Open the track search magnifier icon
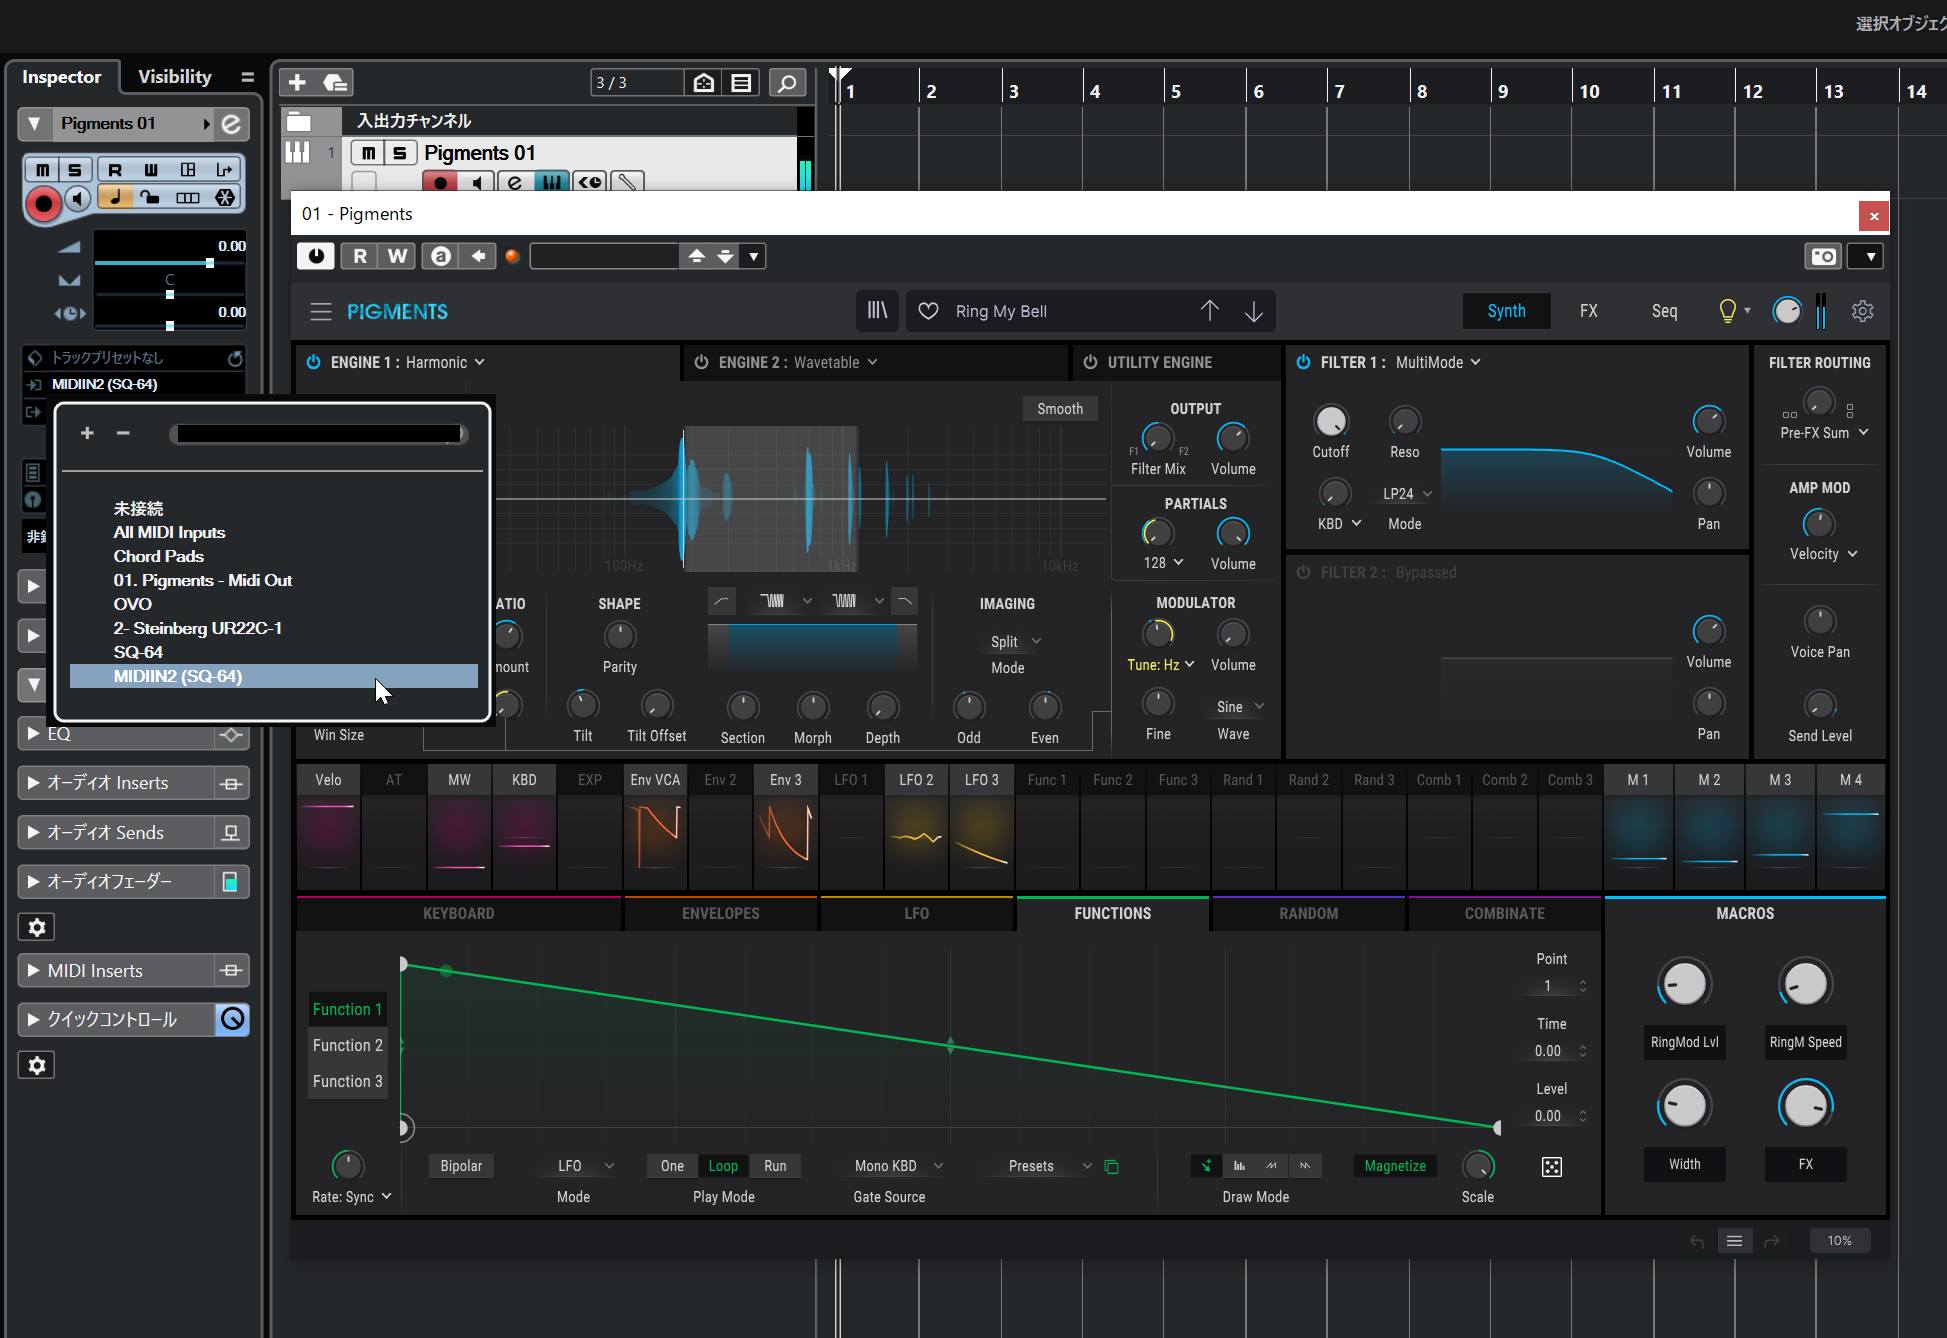 [787, 82]
